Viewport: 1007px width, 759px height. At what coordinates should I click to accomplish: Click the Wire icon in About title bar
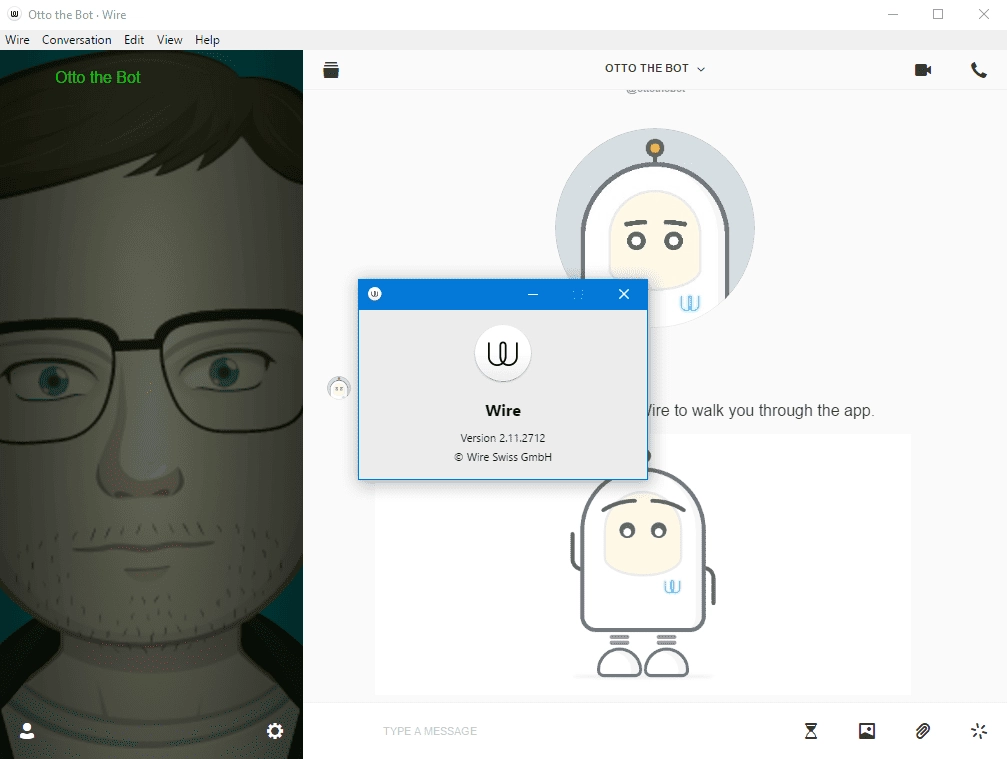click(x=374, y=294)
